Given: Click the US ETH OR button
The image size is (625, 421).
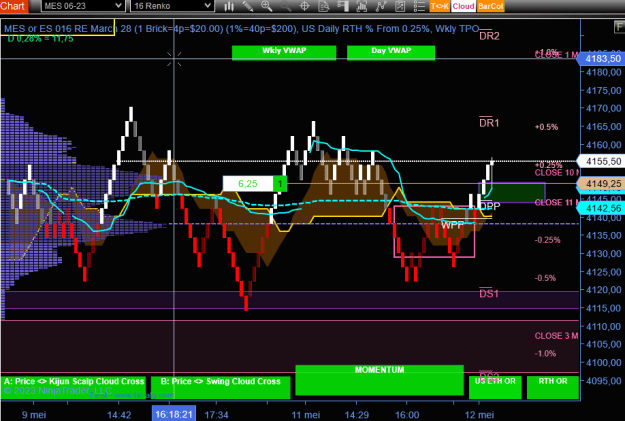Looking at the screenshot, I should [x=495, y=388].
